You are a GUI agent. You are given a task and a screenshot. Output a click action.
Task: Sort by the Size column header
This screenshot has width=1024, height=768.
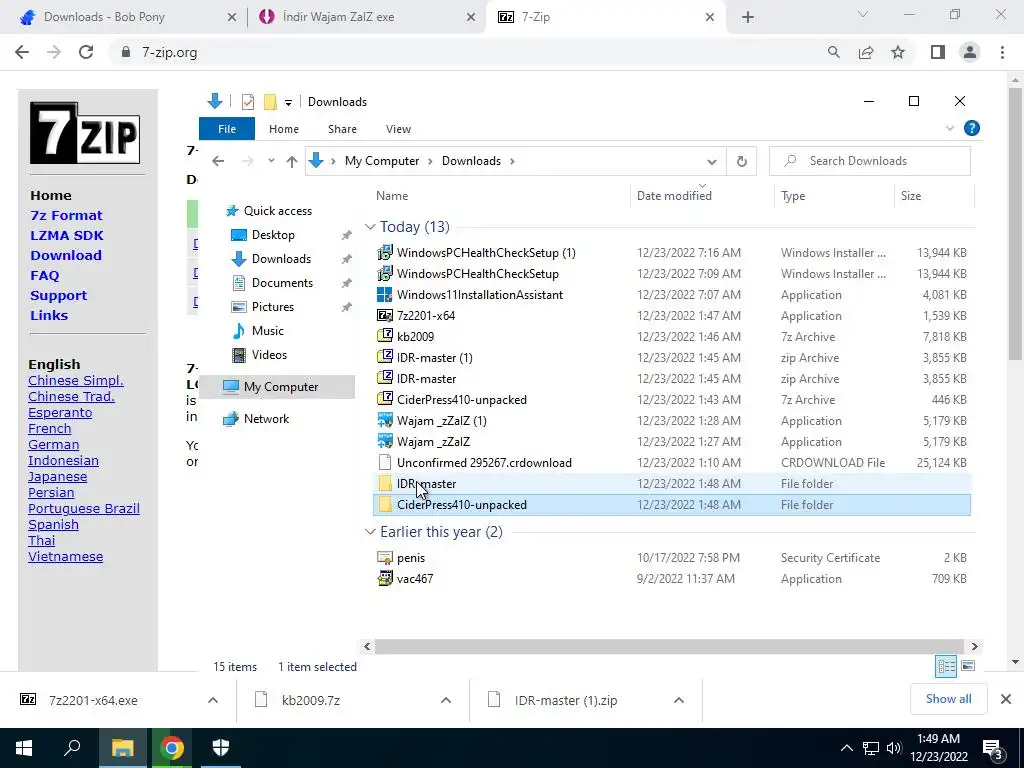[910, 195]
